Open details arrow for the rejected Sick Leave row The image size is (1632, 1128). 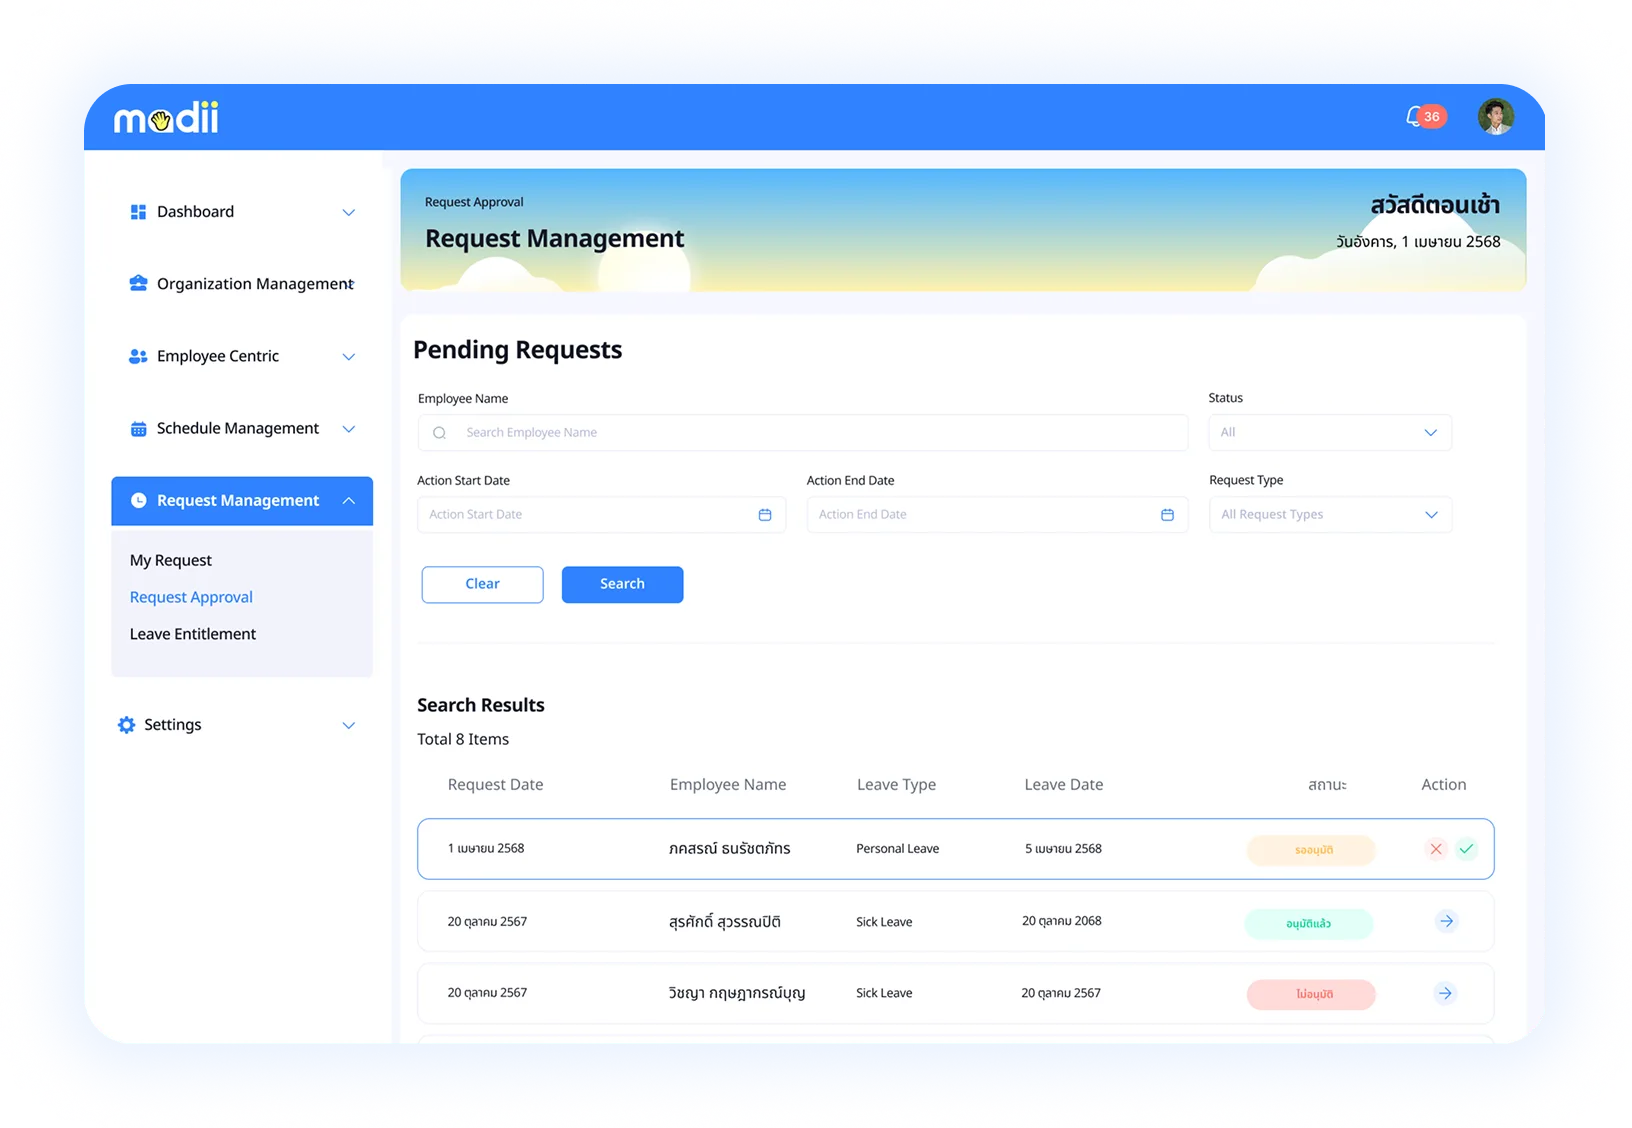(1445, 993)
